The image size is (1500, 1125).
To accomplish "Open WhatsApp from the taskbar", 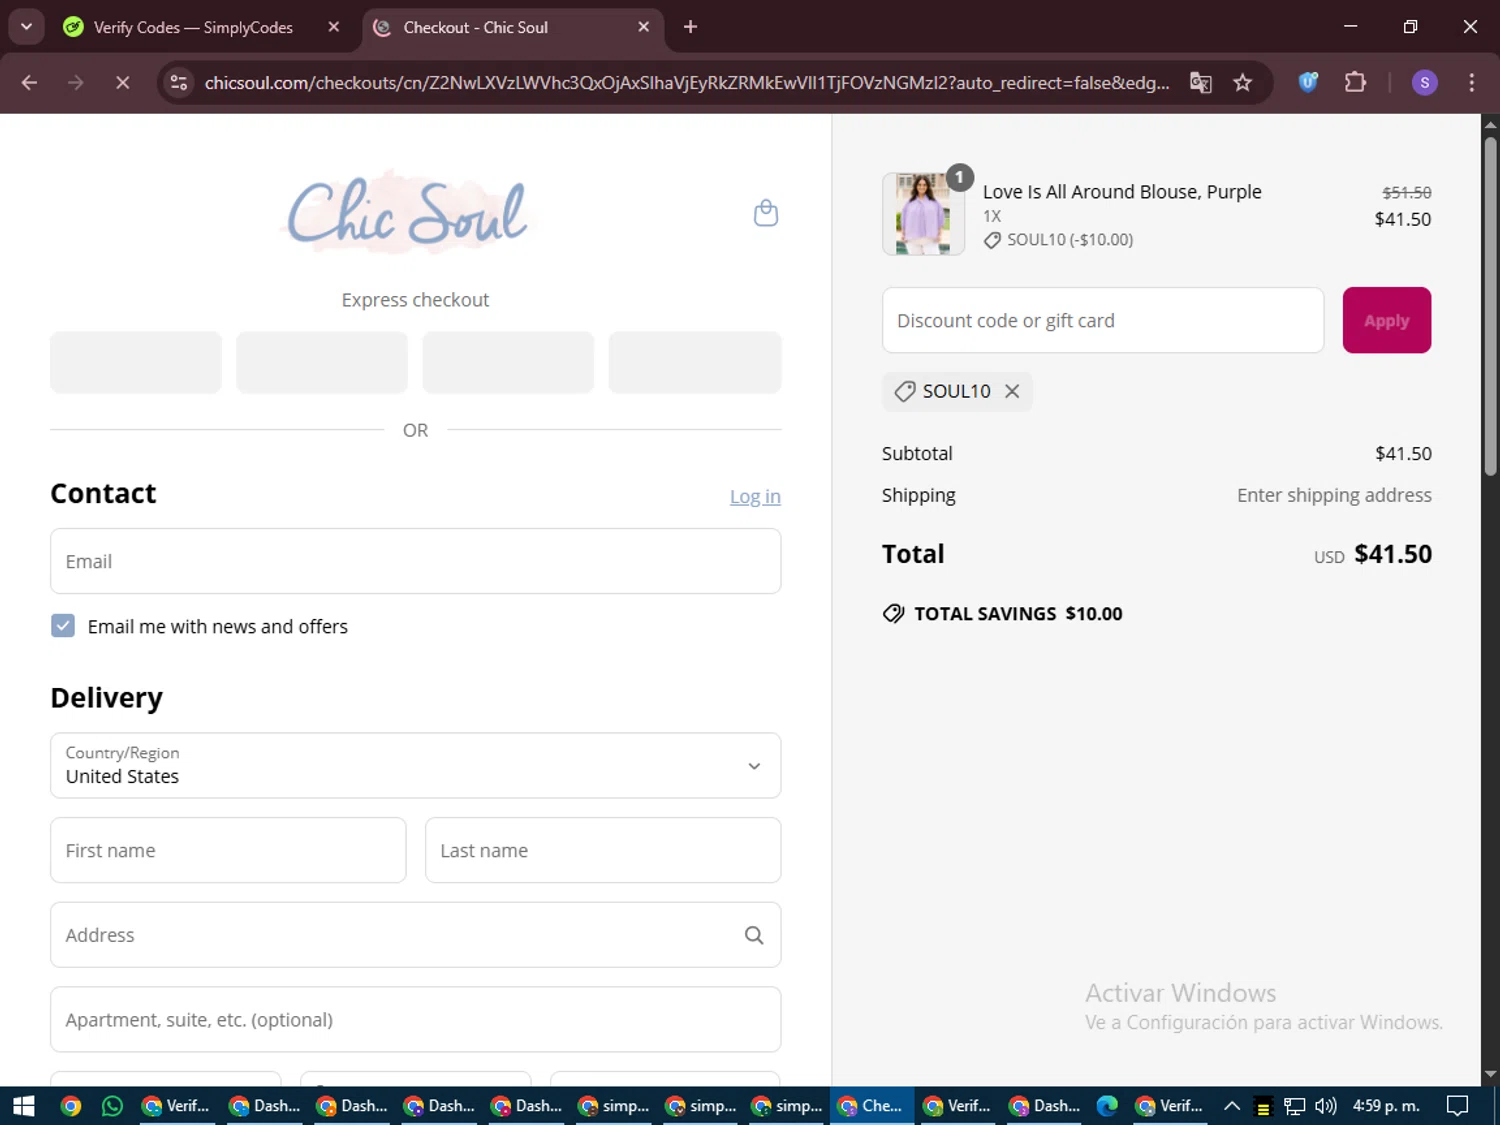I will 113,1106.
